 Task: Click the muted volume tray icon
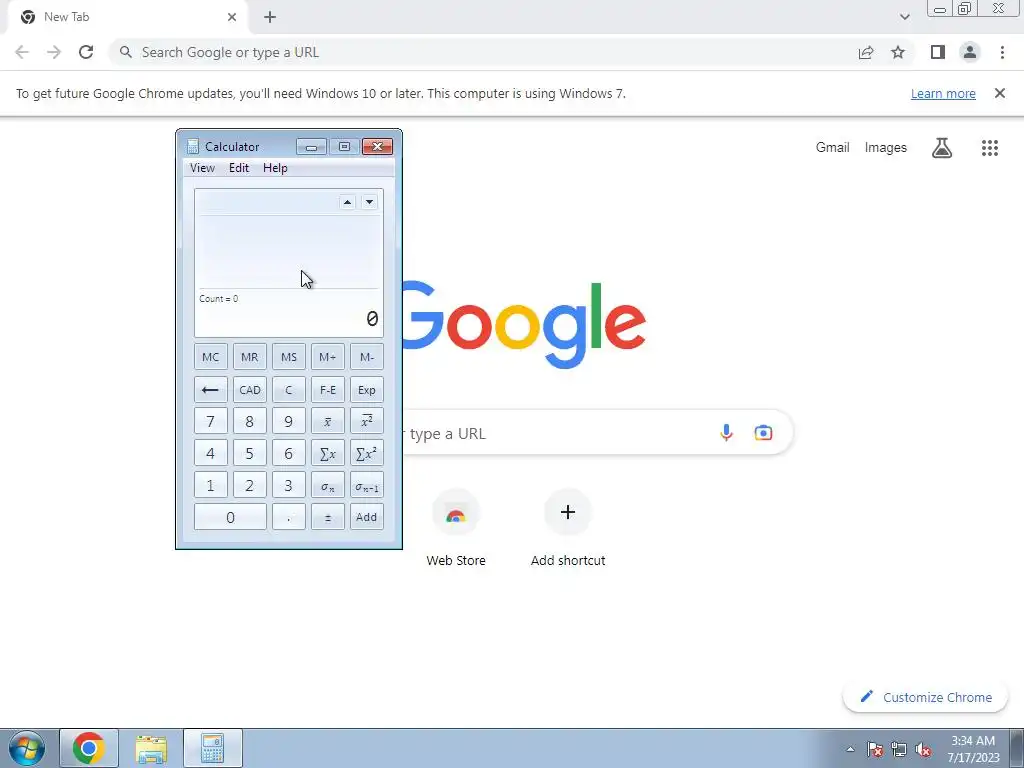923,749
